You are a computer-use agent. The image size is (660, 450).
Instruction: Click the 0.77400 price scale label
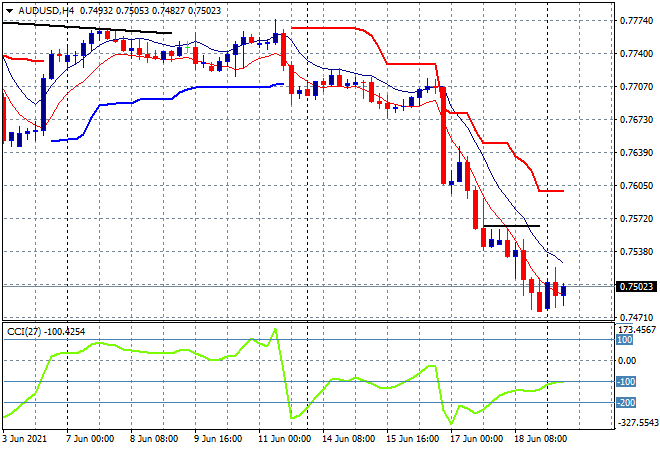click(x=636, y=53)
